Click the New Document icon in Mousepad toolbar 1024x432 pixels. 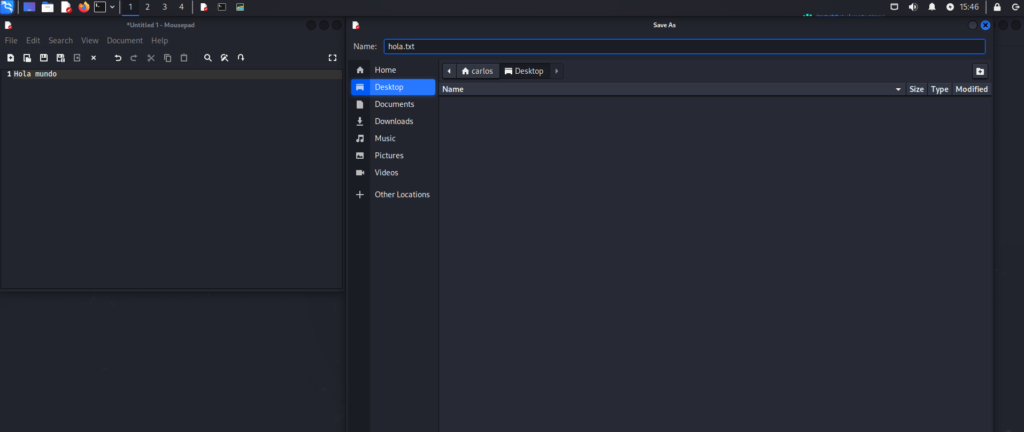pos(10,58)
